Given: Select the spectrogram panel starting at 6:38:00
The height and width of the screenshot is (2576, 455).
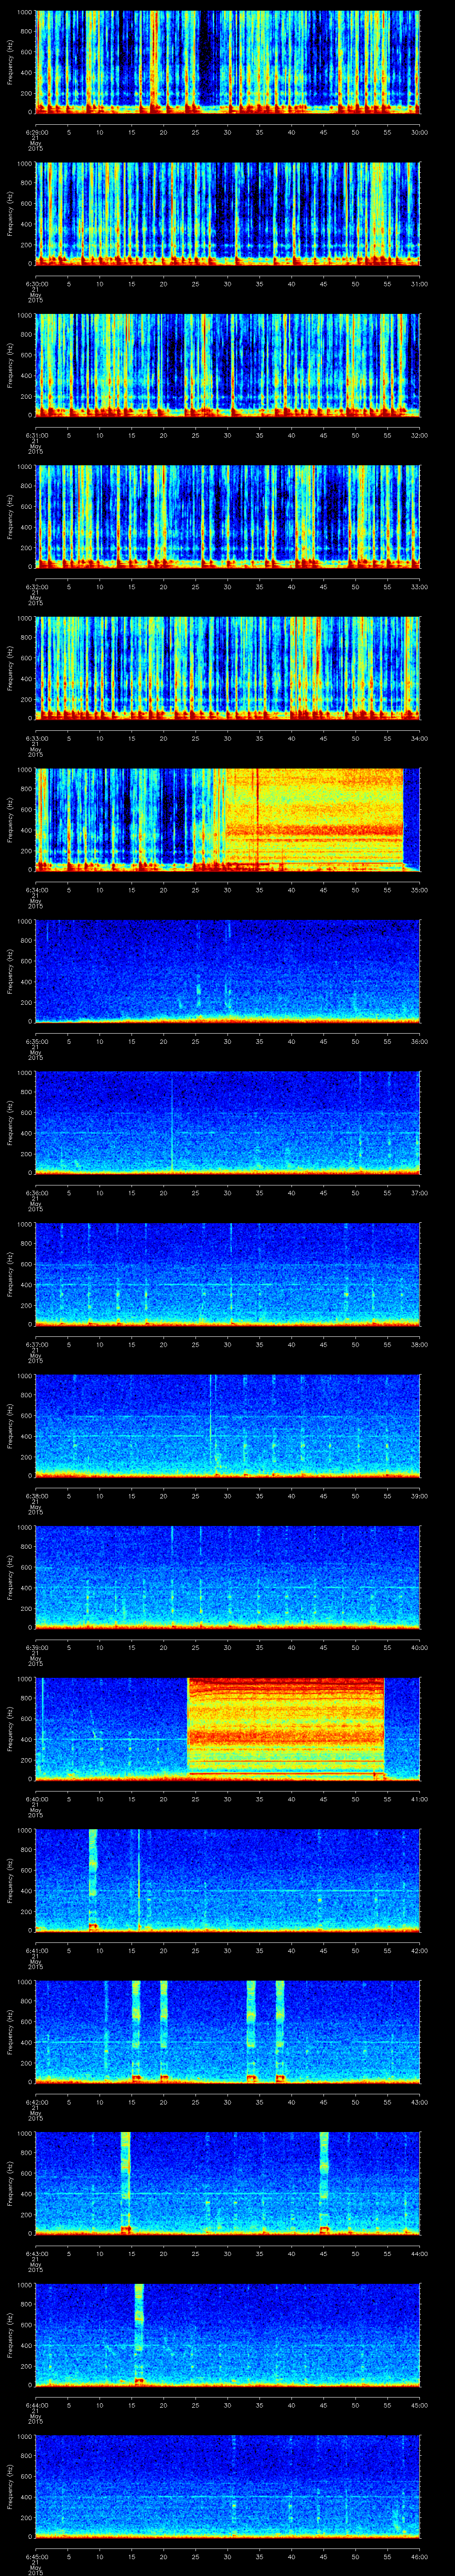Looking at the screenshot, I should pyautogui.click(x=228, y=1425).
